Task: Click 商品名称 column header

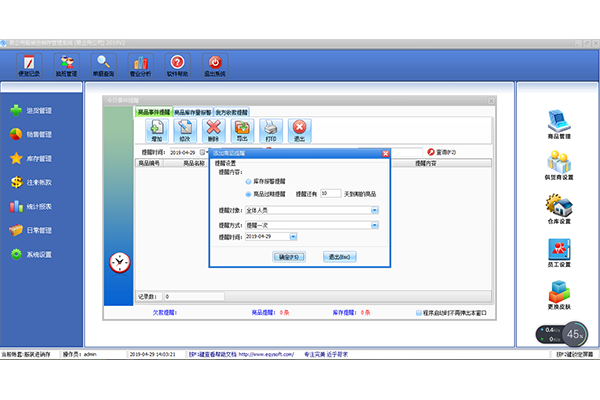Action: (194, 163)
